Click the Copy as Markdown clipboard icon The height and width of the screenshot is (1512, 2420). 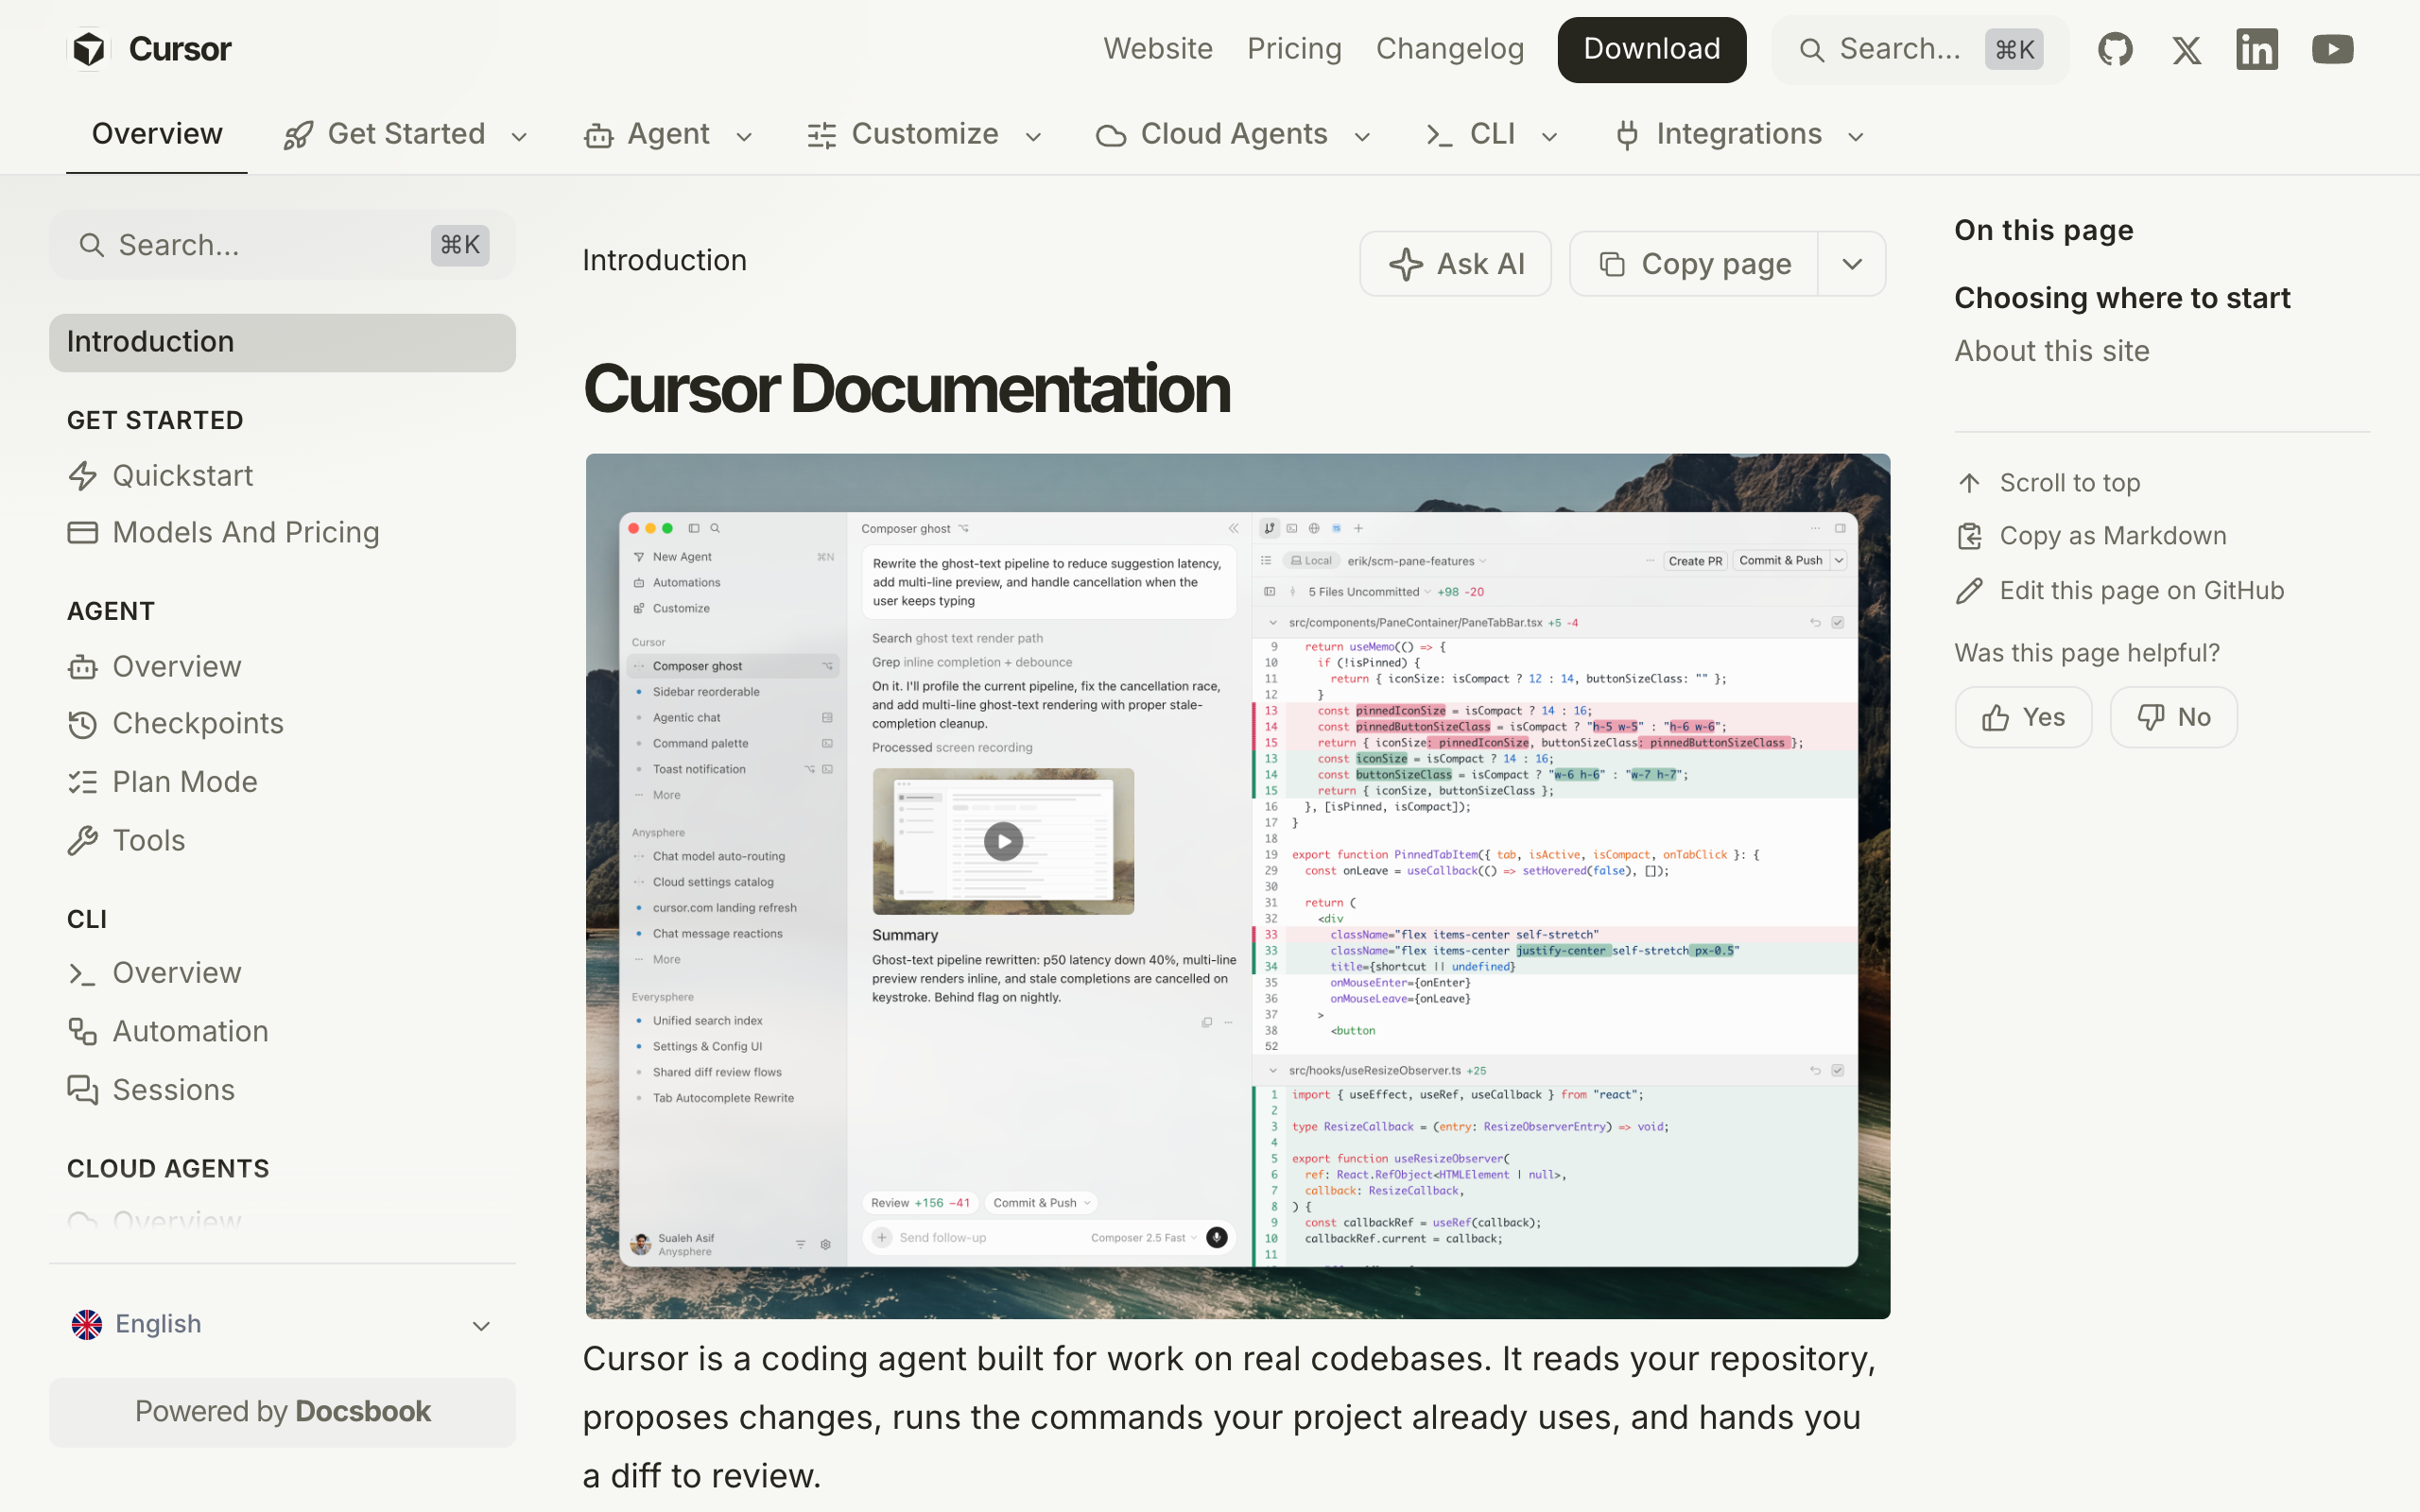(x=1969, y=536)
